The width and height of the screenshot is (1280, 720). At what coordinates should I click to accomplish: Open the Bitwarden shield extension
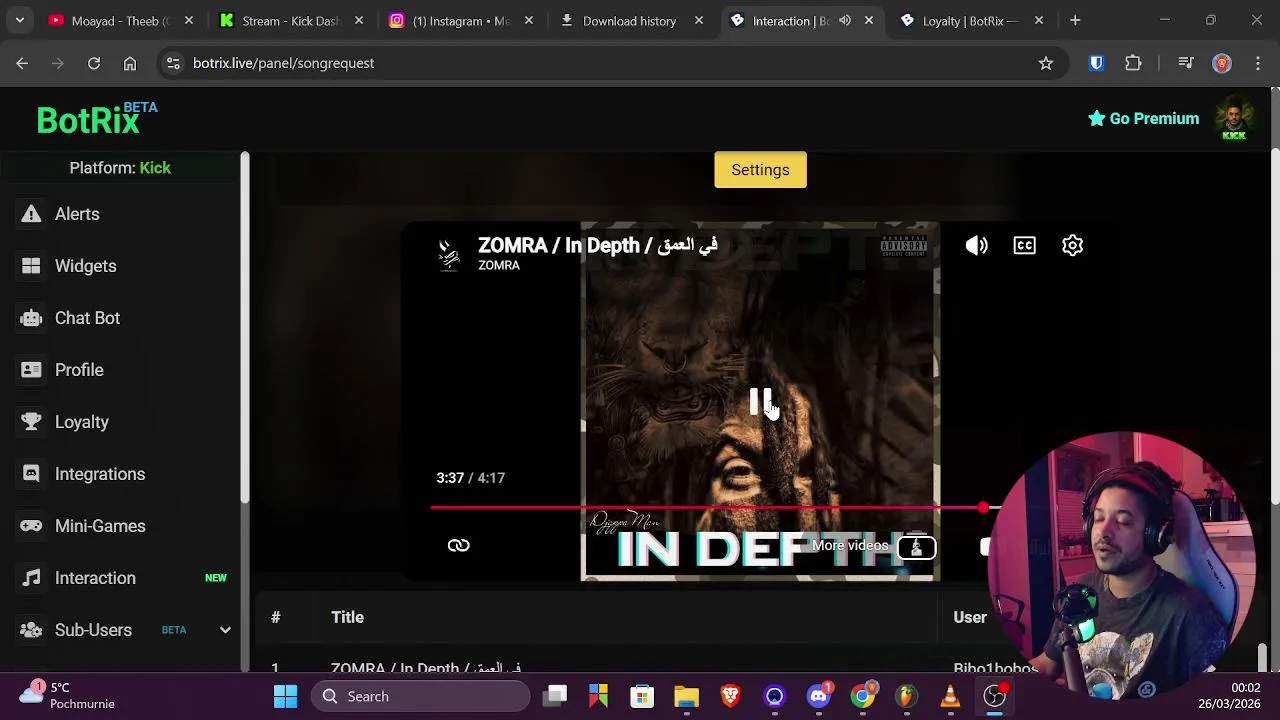pyautogui.click(x=1097, y=63)
